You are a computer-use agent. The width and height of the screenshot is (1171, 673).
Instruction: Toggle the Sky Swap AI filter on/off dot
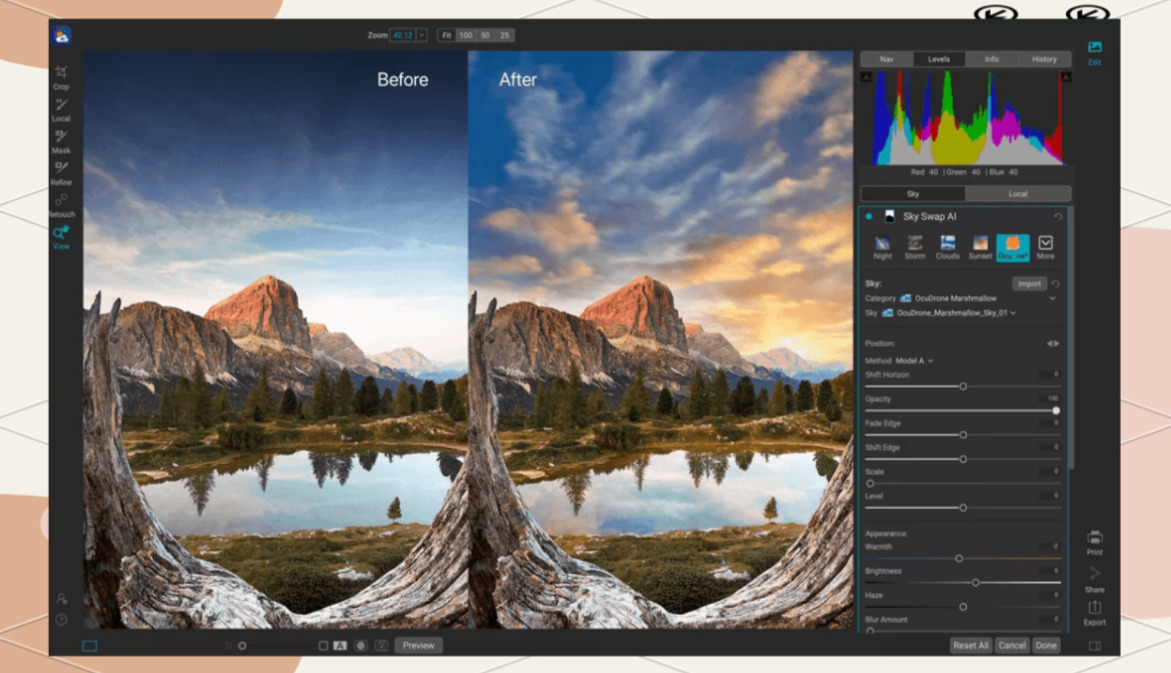click(869, 217)
